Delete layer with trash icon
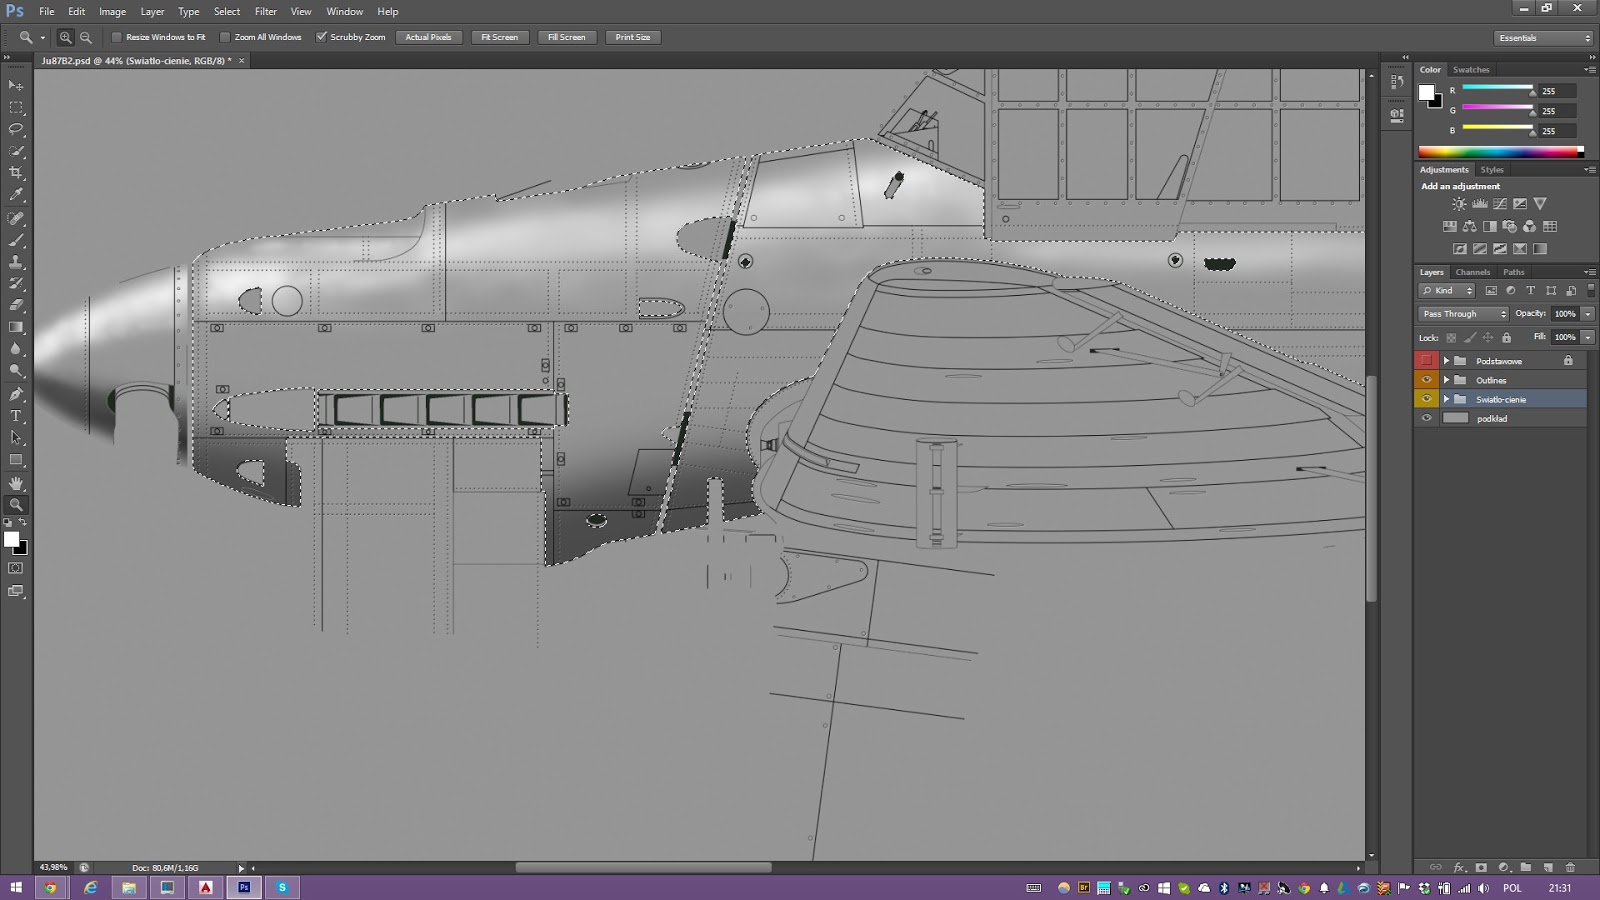Screen dimensions: 1600x900 (1570, 867)
